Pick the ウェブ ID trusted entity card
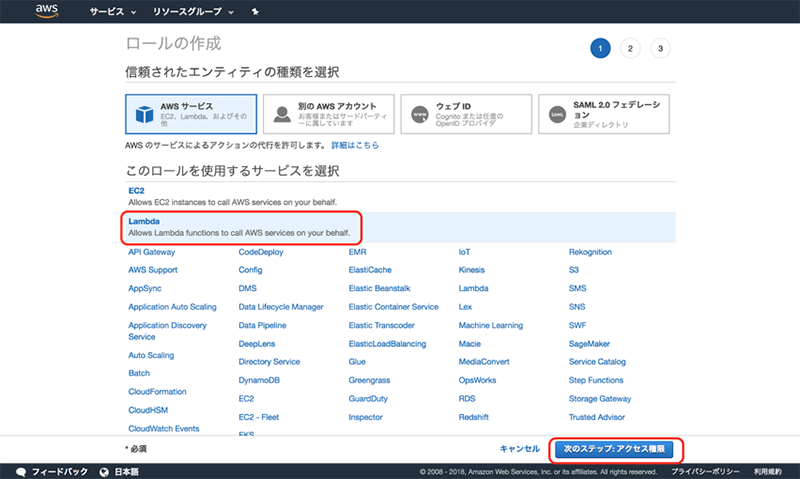Viewport: 800px width, 479px height. click(x=465, y=115)
